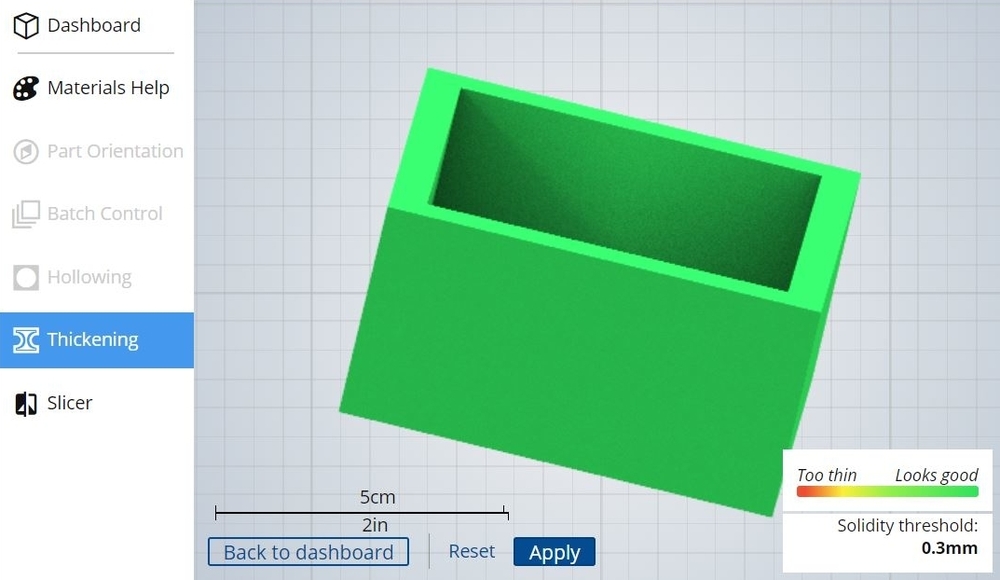This screenshot has height=580, width=1000.
Task: Click the Hollowing circle icon
Action: (26, 278)
